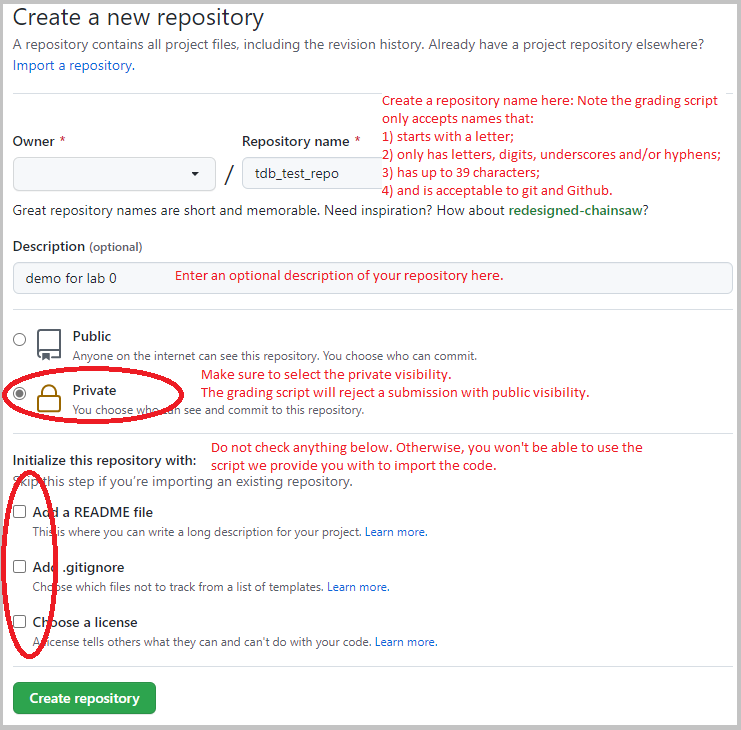Use the suggested name redesigned-chainsaw
Viewport: 741px width, 730px height.
click(577, 211)
